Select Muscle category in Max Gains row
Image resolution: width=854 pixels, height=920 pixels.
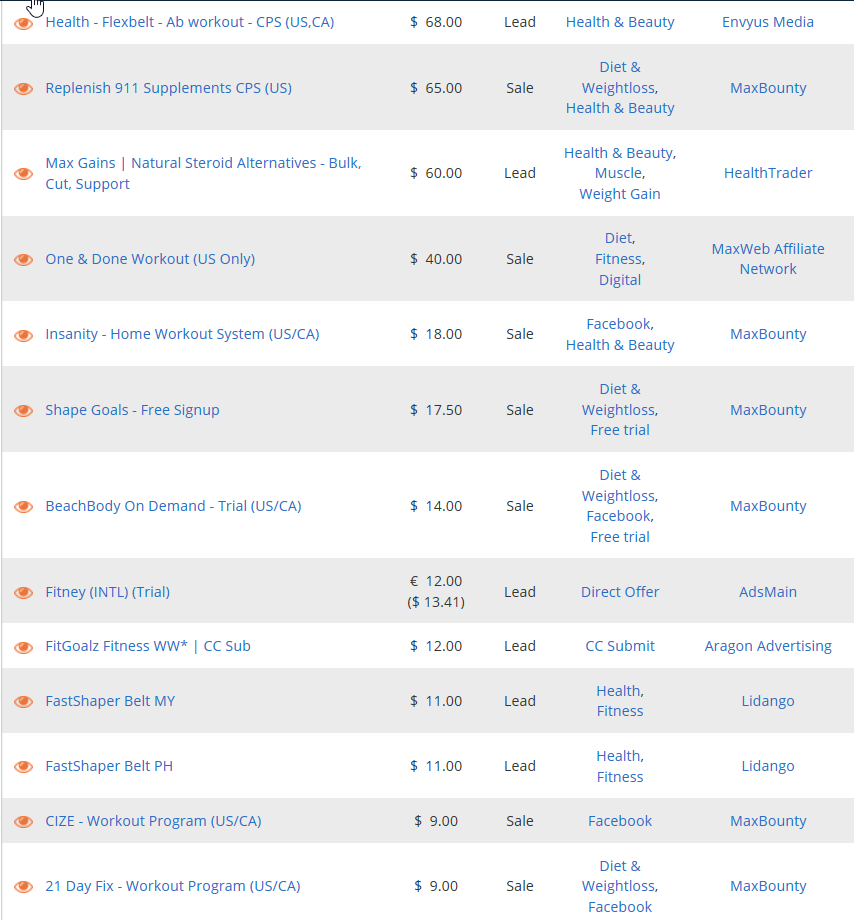coord(619,173)
